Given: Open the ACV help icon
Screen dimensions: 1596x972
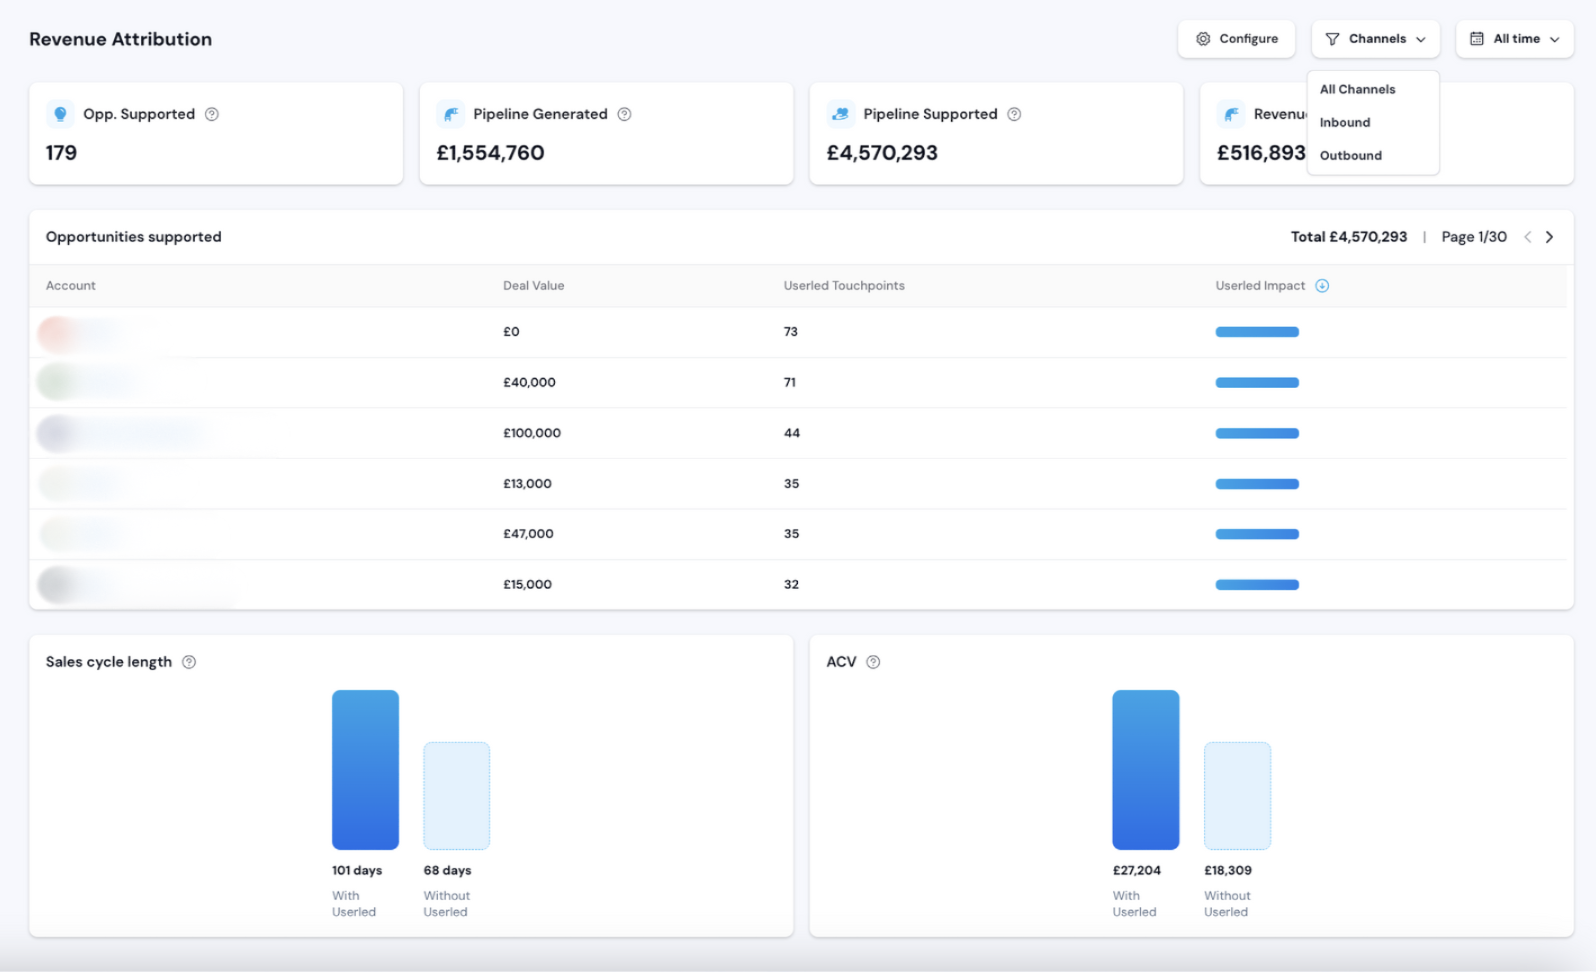Looking at the screenshot, I should pyautogui.click(x=873, y=662).
